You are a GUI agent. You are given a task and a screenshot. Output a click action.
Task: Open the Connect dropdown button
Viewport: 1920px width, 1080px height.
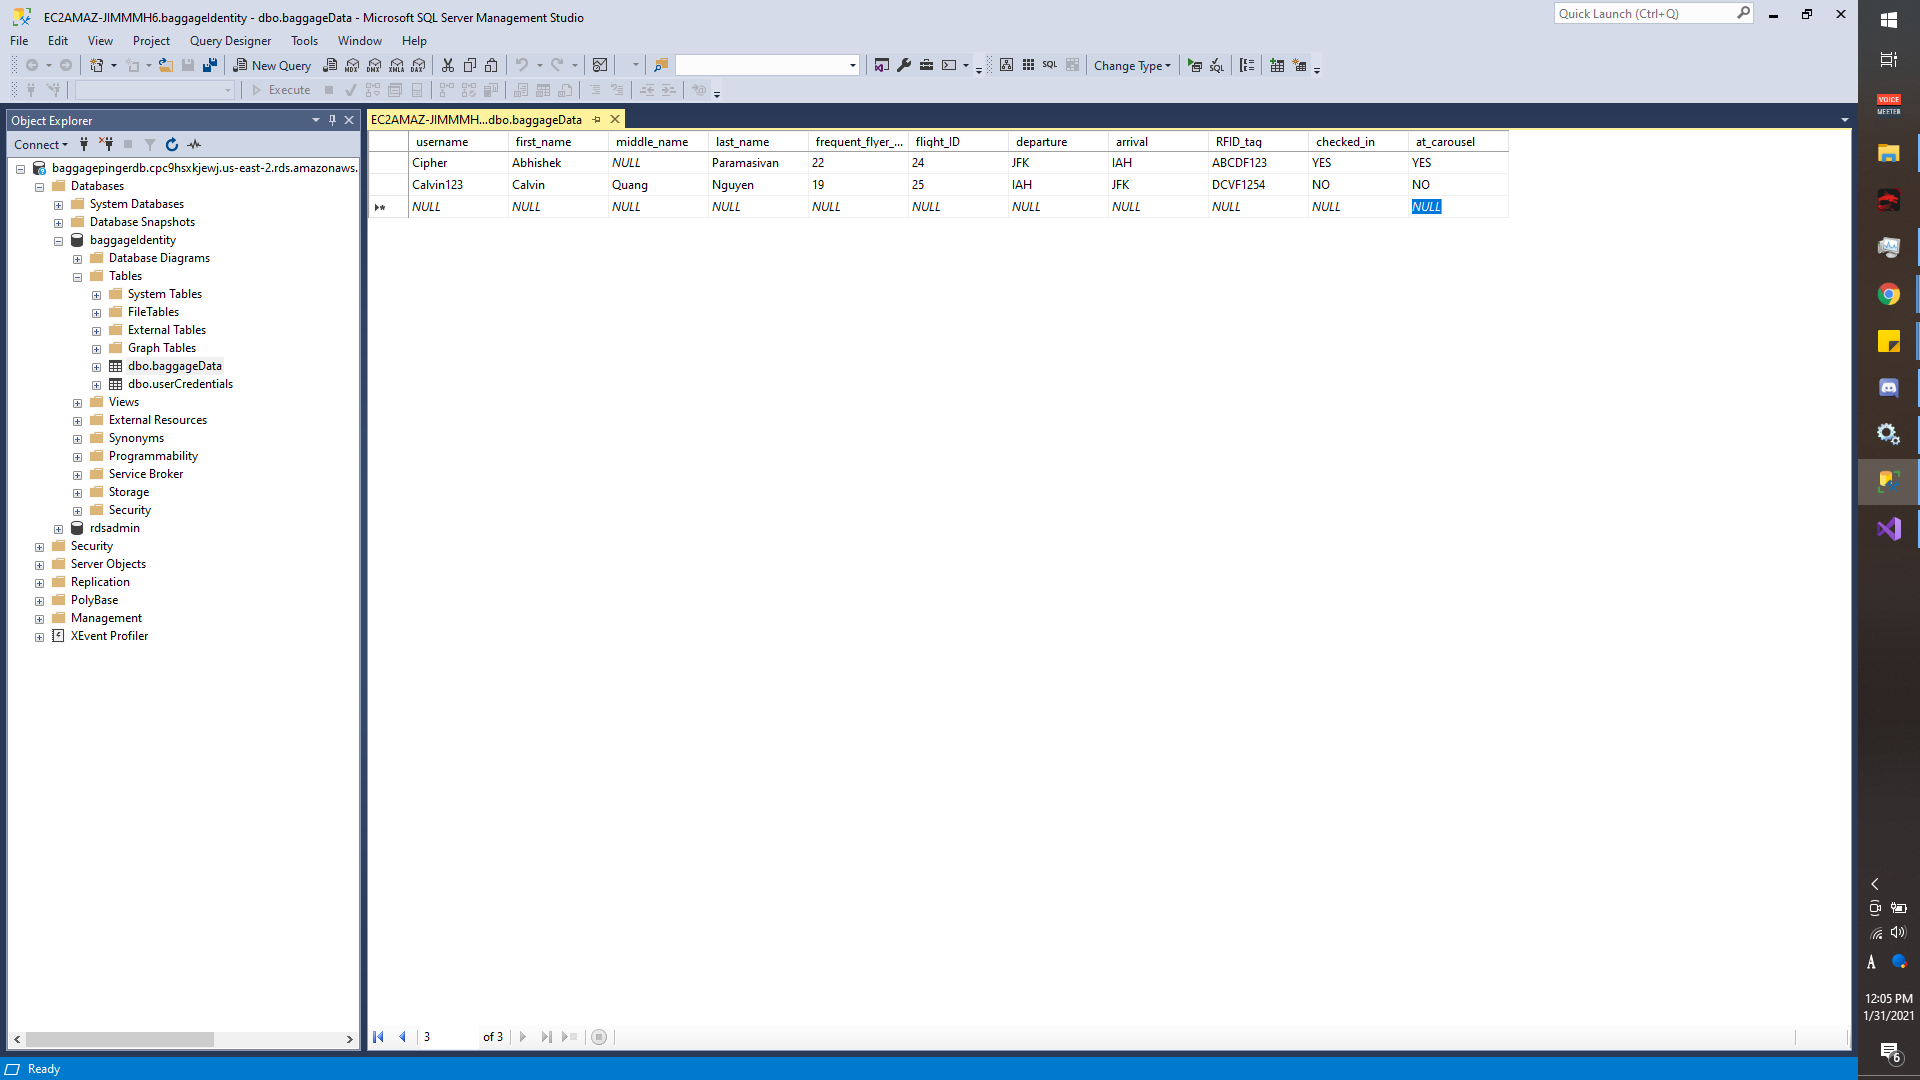[x=41, y=144]
